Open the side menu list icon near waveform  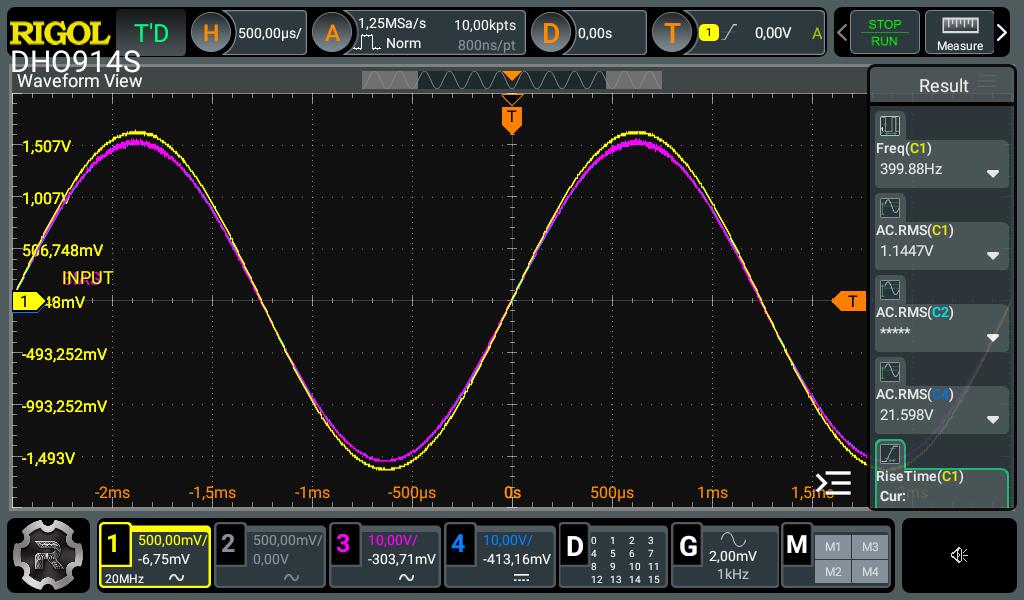[x=833, y=483]
